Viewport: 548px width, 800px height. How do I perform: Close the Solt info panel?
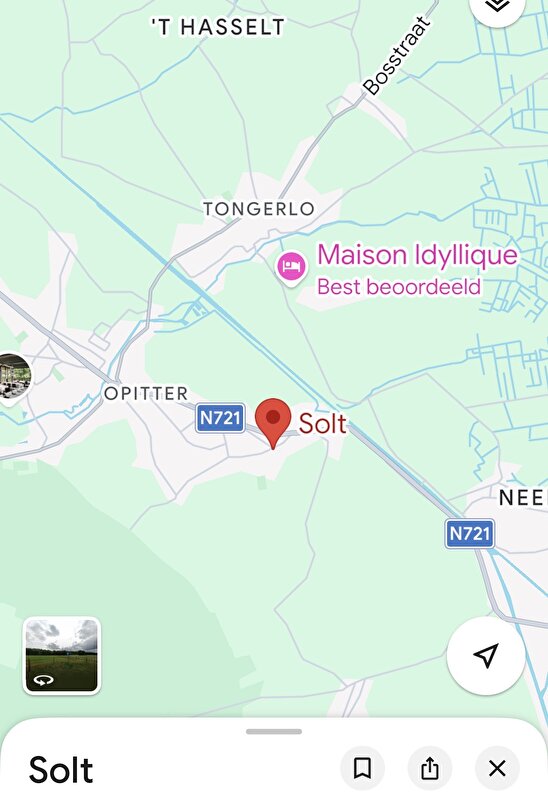click(x=497, y=768)
